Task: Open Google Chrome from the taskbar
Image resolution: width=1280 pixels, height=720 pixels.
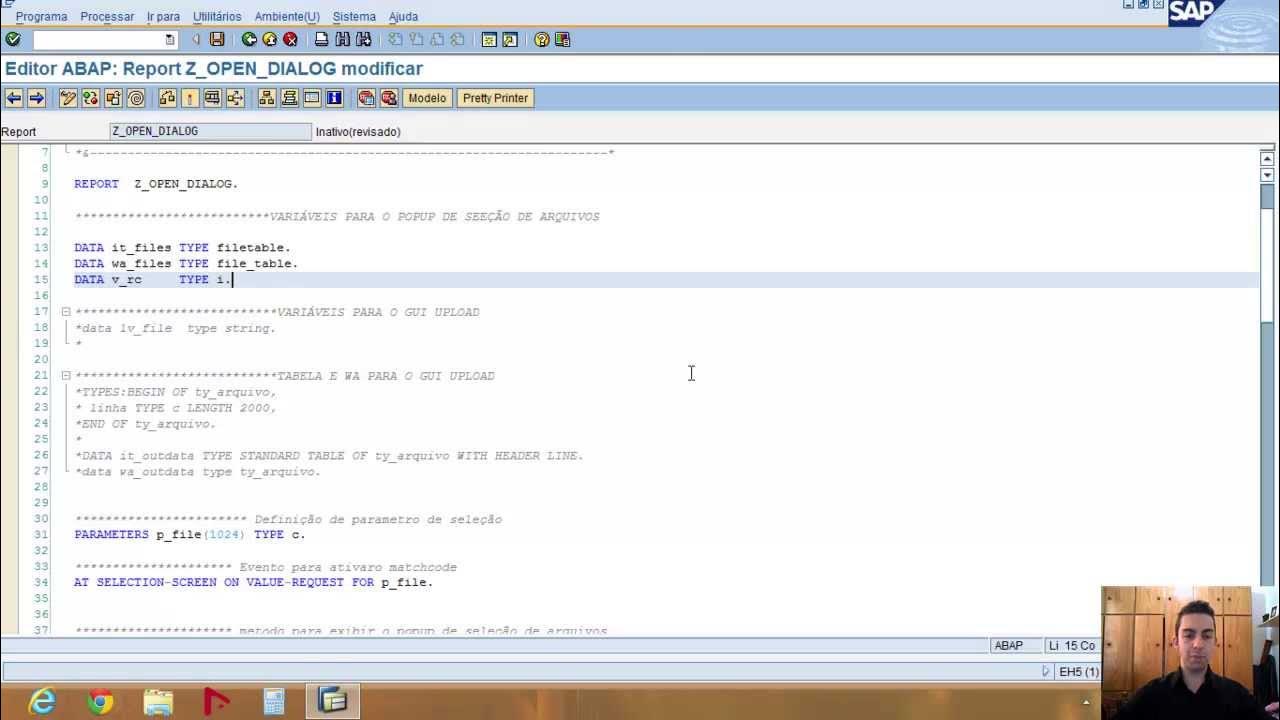Action: [x=100, y=702]
